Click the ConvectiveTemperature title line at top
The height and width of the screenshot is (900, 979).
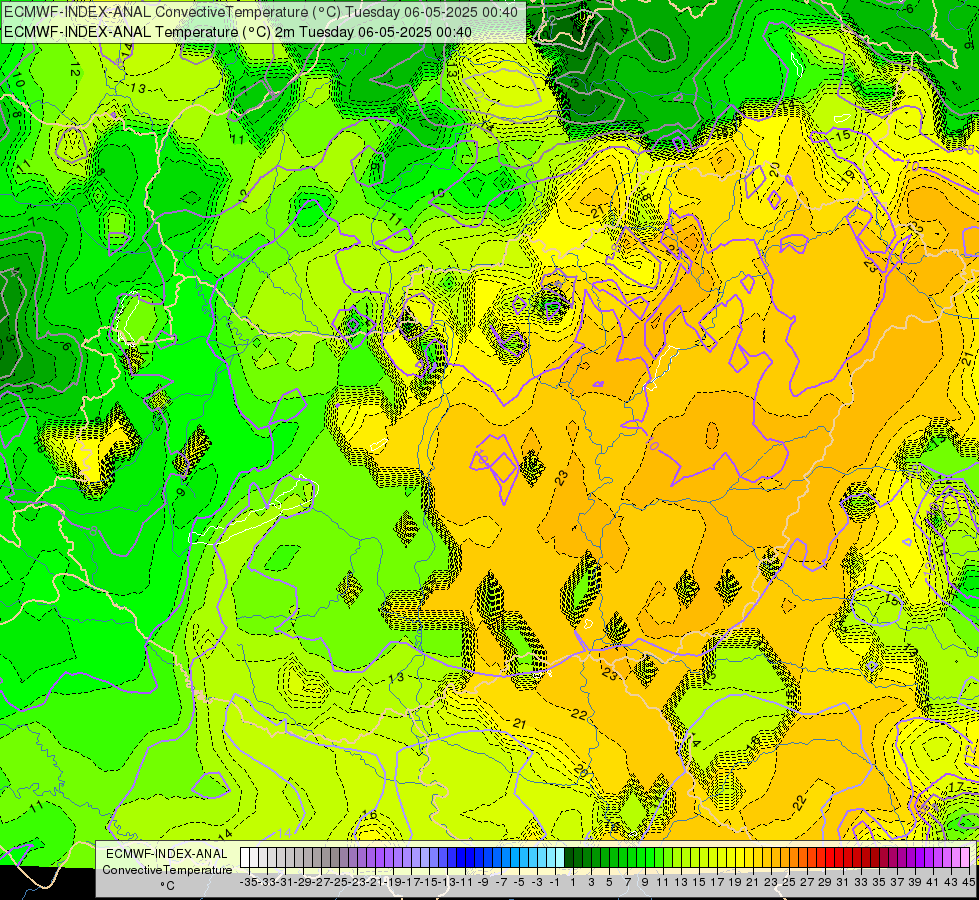click(260, 12)
